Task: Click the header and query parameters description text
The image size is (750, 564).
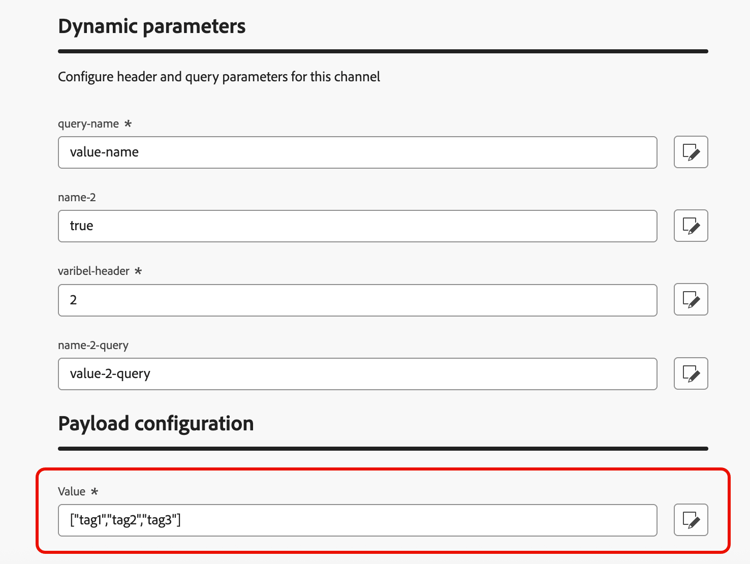Action: click(x=219, y=77)
